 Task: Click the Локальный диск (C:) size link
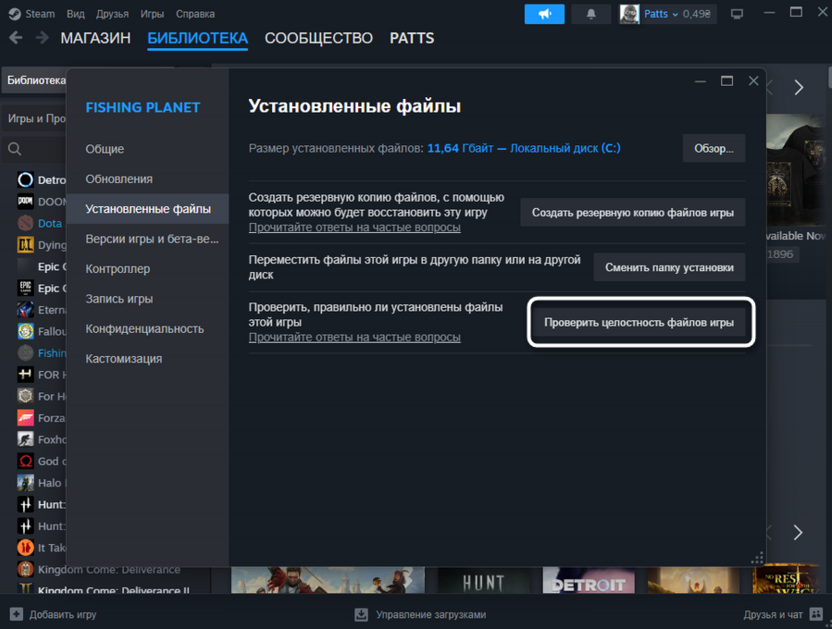[x=565, y=148]
